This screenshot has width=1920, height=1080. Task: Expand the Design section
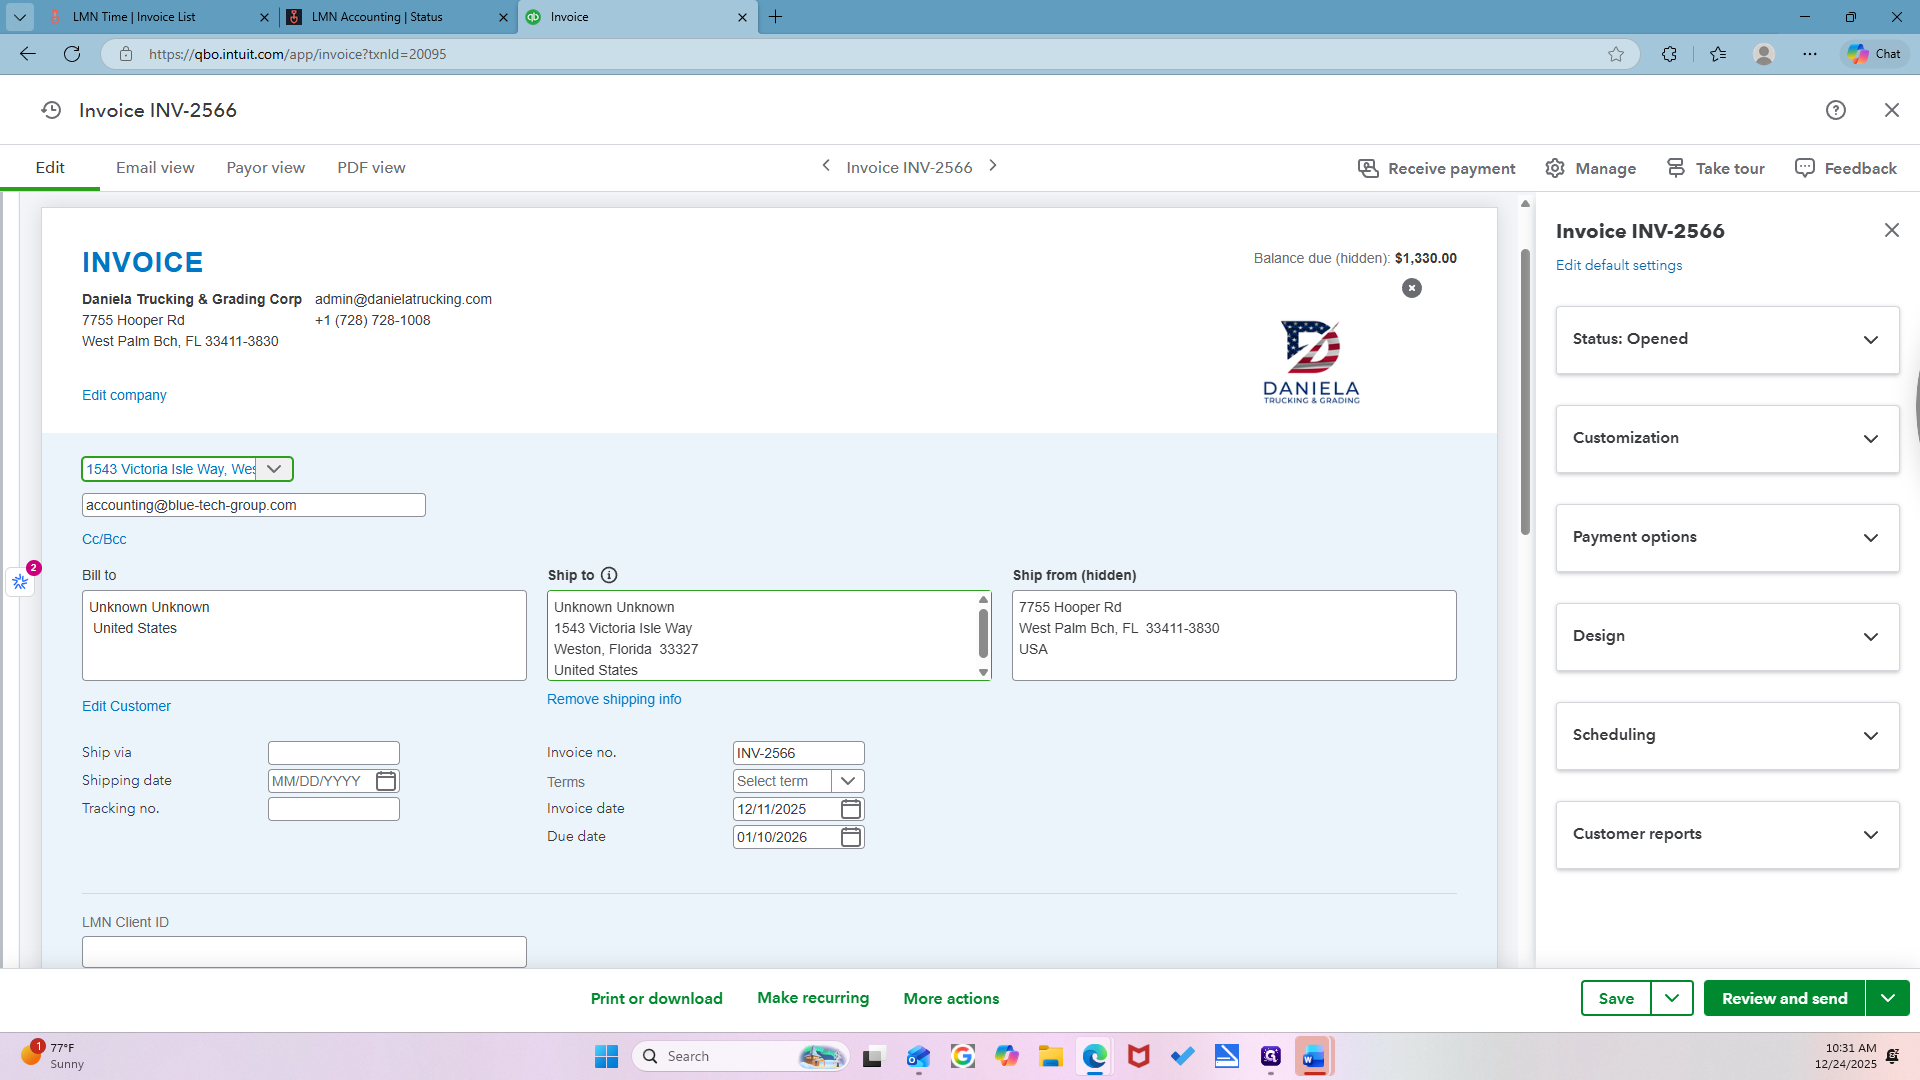[x=1727, y=637]
